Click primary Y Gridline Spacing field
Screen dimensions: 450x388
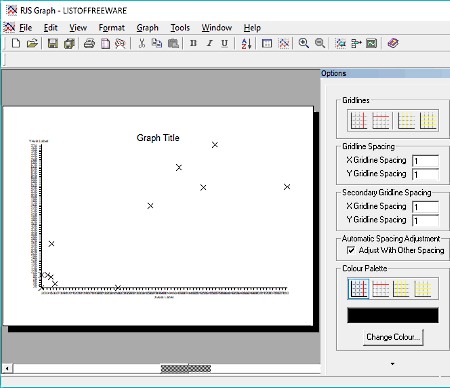pyautogui.click(x=425, y=174)
